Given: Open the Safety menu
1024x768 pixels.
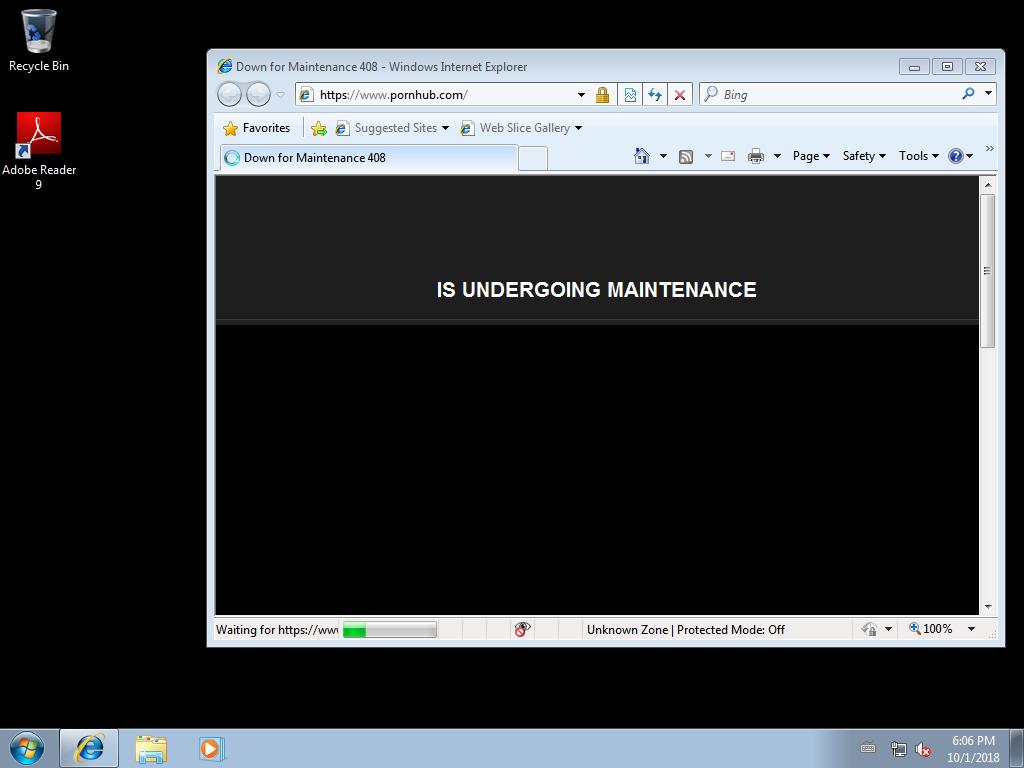Looking at the screenshot, I should pyautogui.click(x=863, y=156).
